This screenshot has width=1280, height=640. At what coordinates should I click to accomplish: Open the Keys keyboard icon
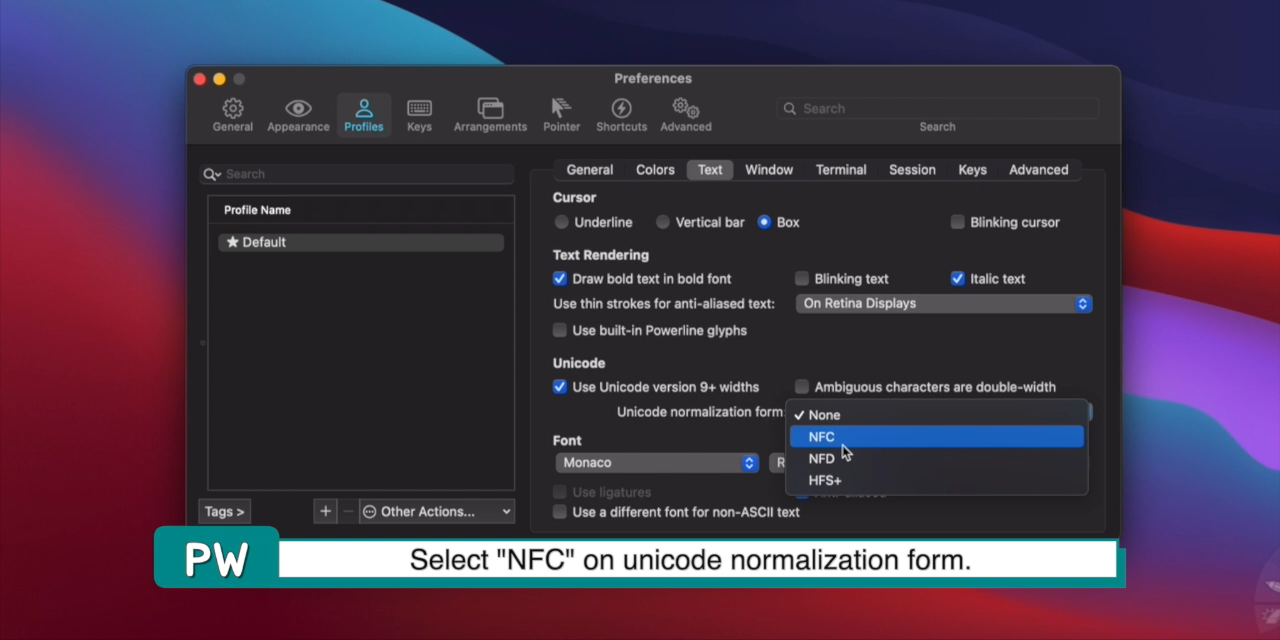pyautogui.click(x=419, y=108)
